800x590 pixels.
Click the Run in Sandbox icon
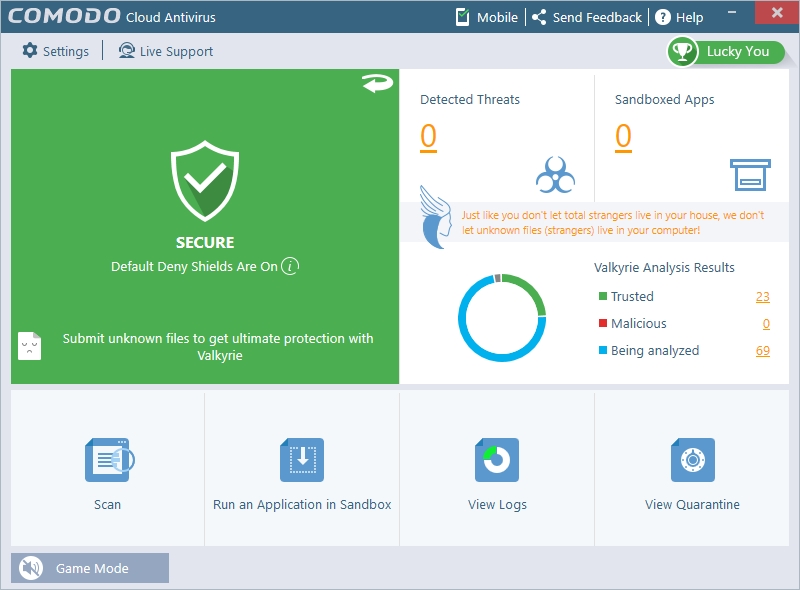pyautogui.click(x=302, y=460)
